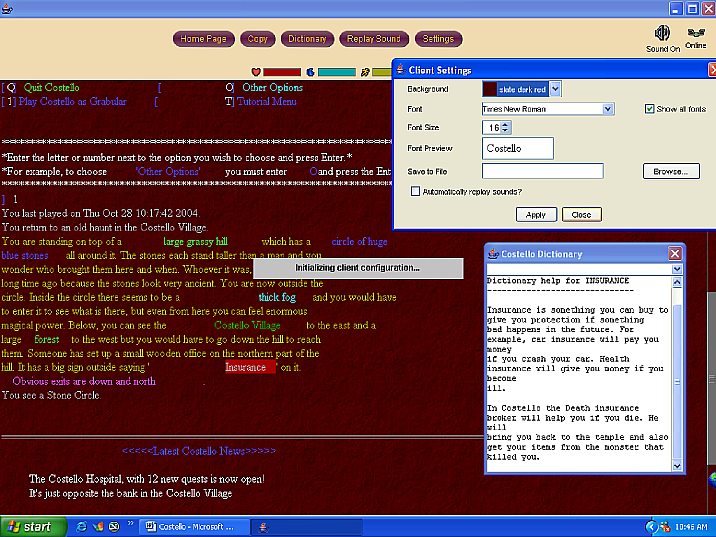Image resolution: width=716 pixels, height=537 pixels.
Task: Click the 'Other Options' example text
Action: click(168, 172)
